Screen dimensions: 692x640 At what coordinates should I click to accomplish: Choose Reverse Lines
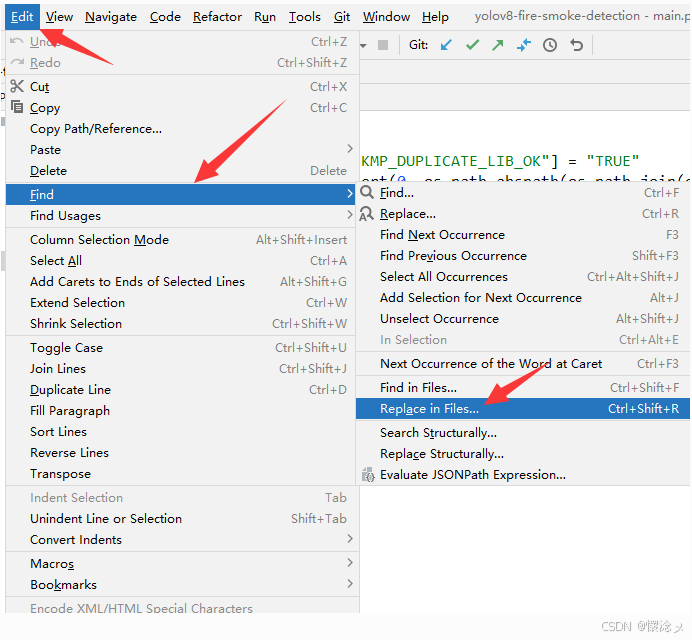click(181, 453)
